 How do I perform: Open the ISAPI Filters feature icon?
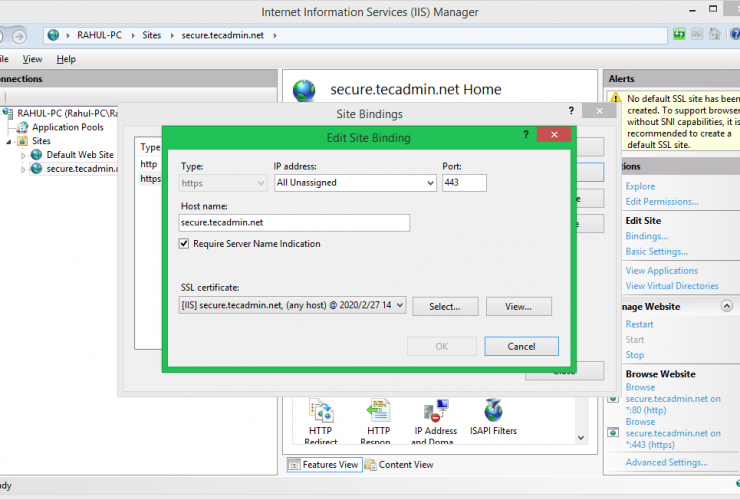click(493, 412)
